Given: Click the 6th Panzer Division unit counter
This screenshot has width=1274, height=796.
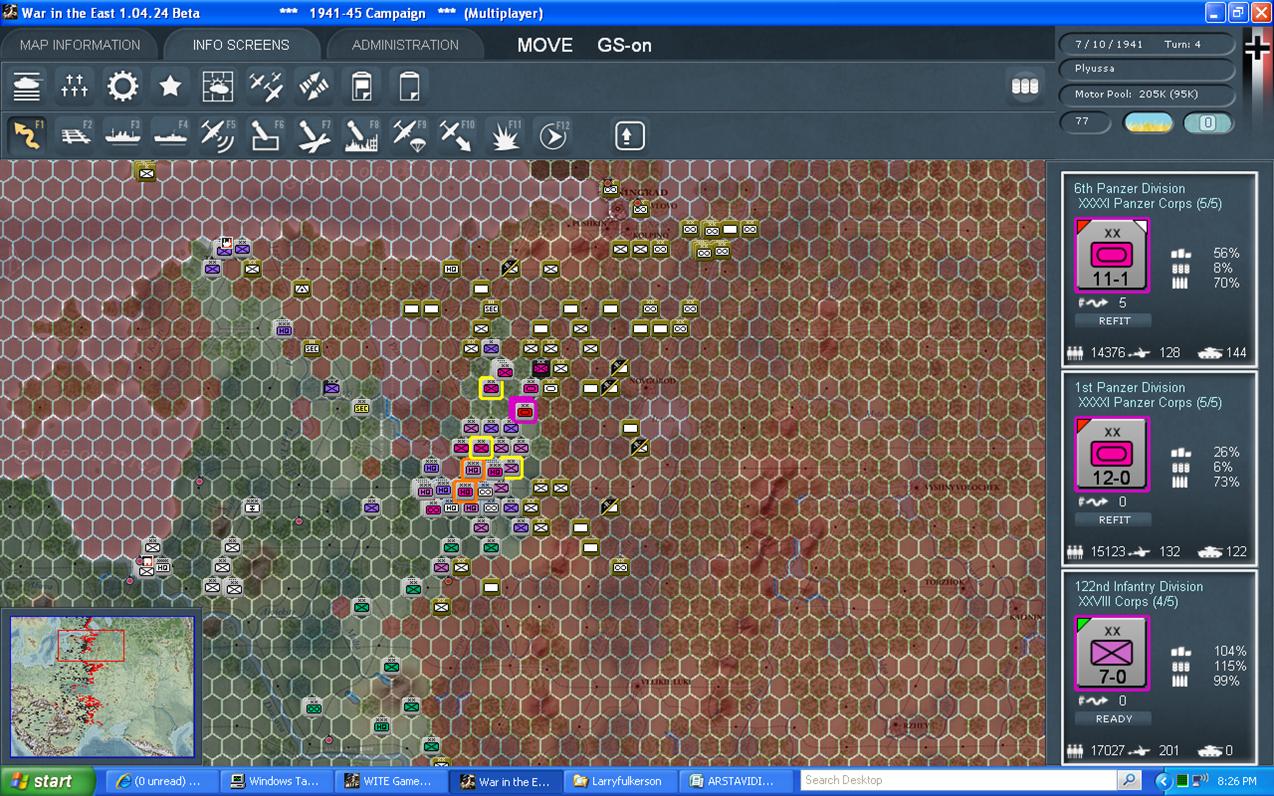Looking at the screenshot, I should coord(1112,256).
